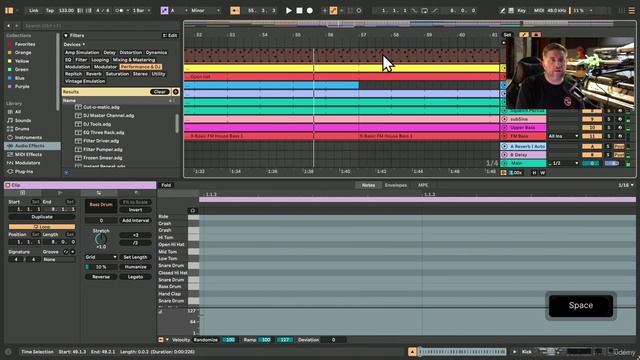Clear the browser Results filter

[x=160, y=92]
